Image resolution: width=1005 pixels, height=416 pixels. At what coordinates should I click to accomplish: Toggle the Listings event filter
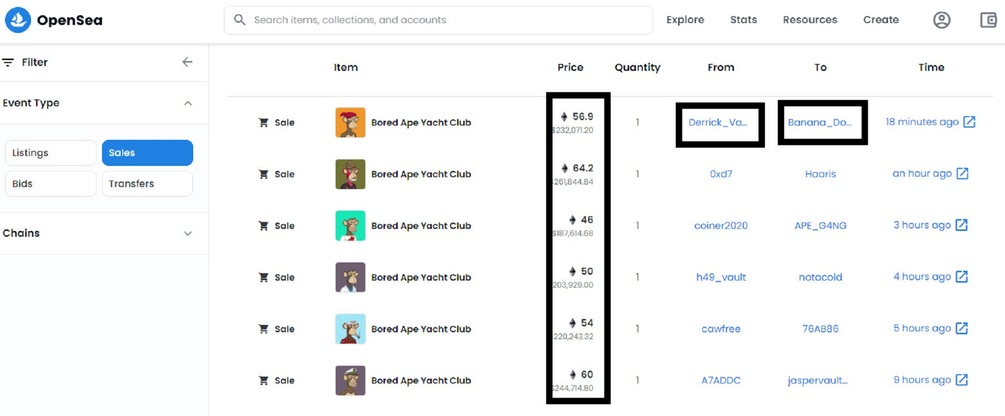tap(50, 153)
